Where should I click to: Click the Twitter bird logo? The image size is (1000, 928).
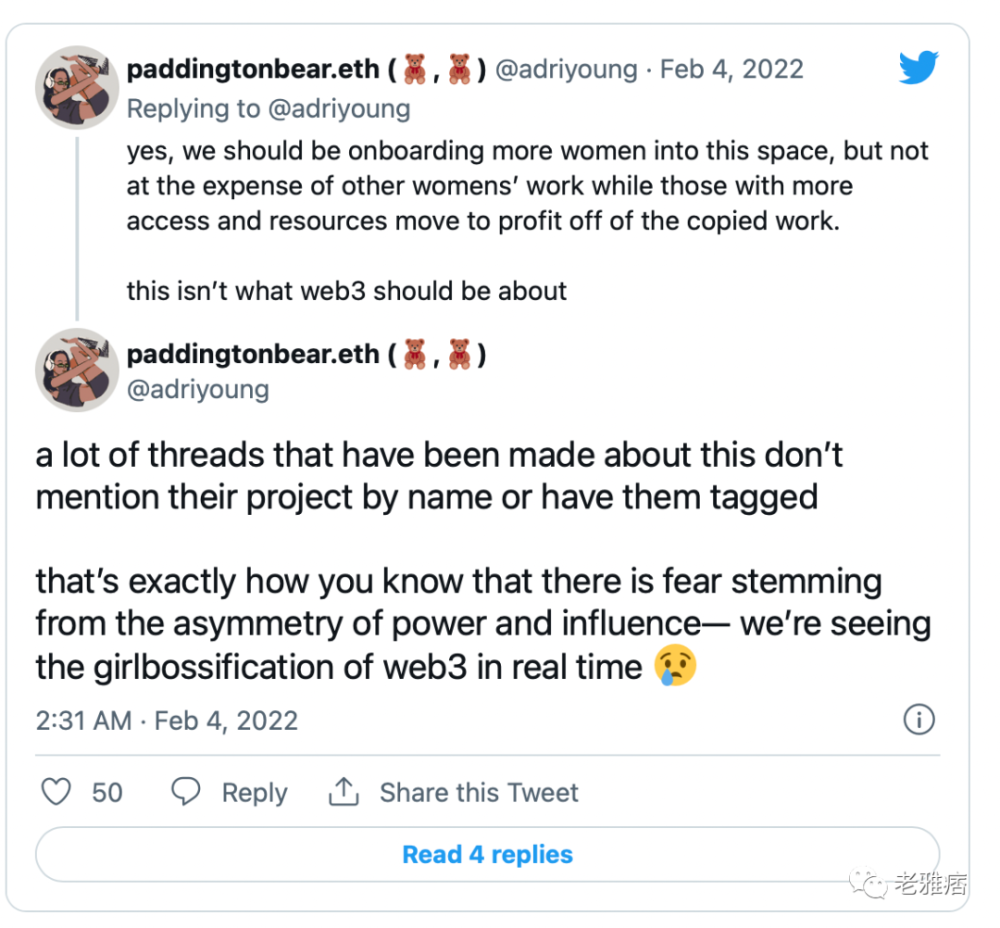919,68
